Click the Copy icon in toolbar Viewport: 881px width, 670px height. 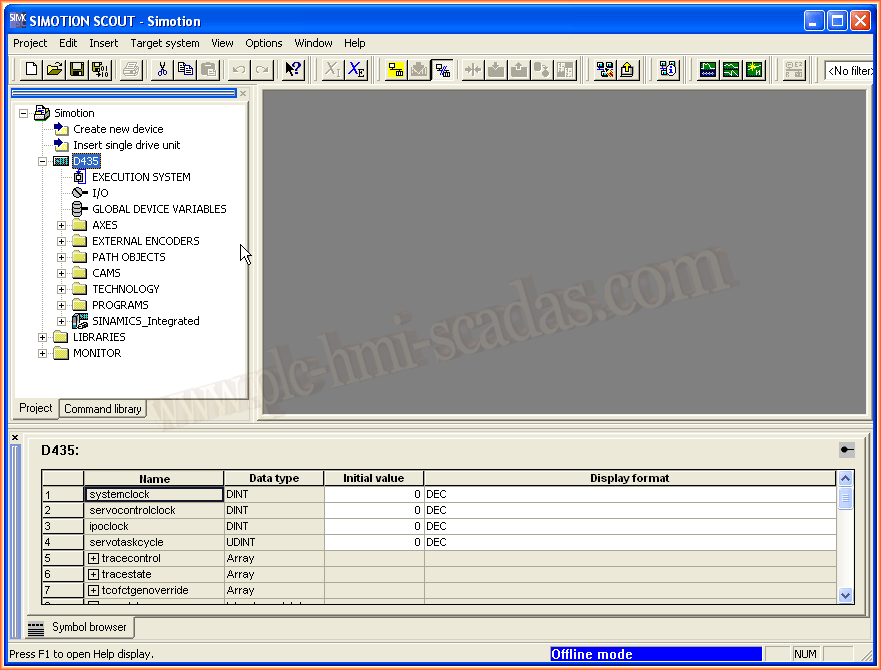185,70
